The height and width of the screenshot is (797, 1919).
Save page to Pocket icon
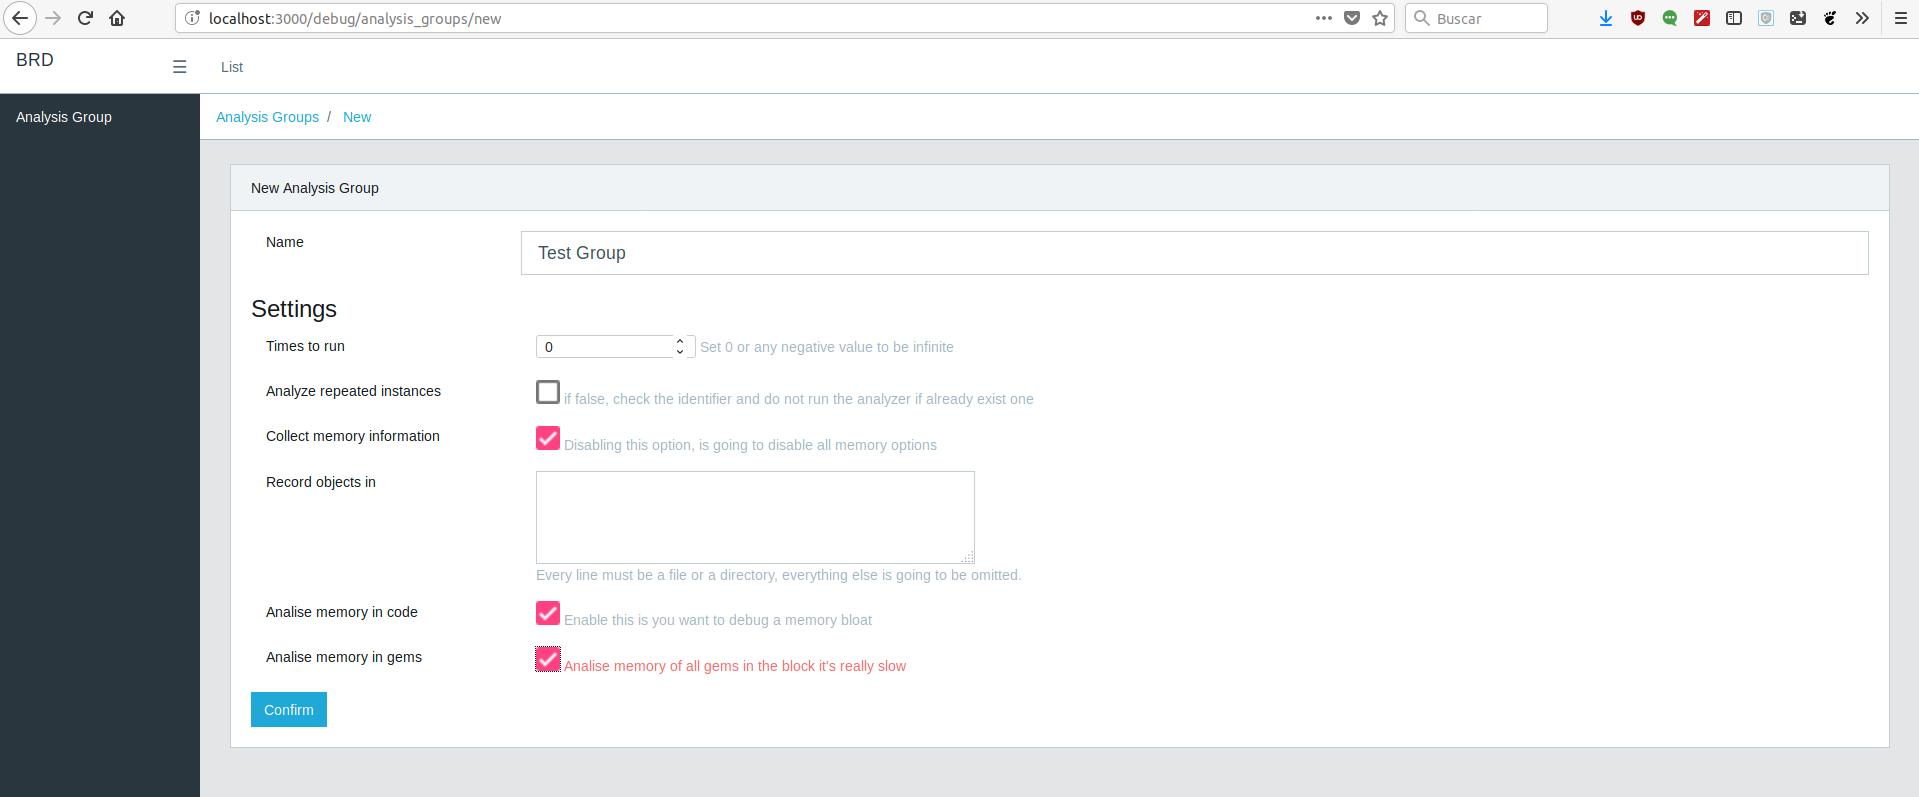pos(1352,18)
